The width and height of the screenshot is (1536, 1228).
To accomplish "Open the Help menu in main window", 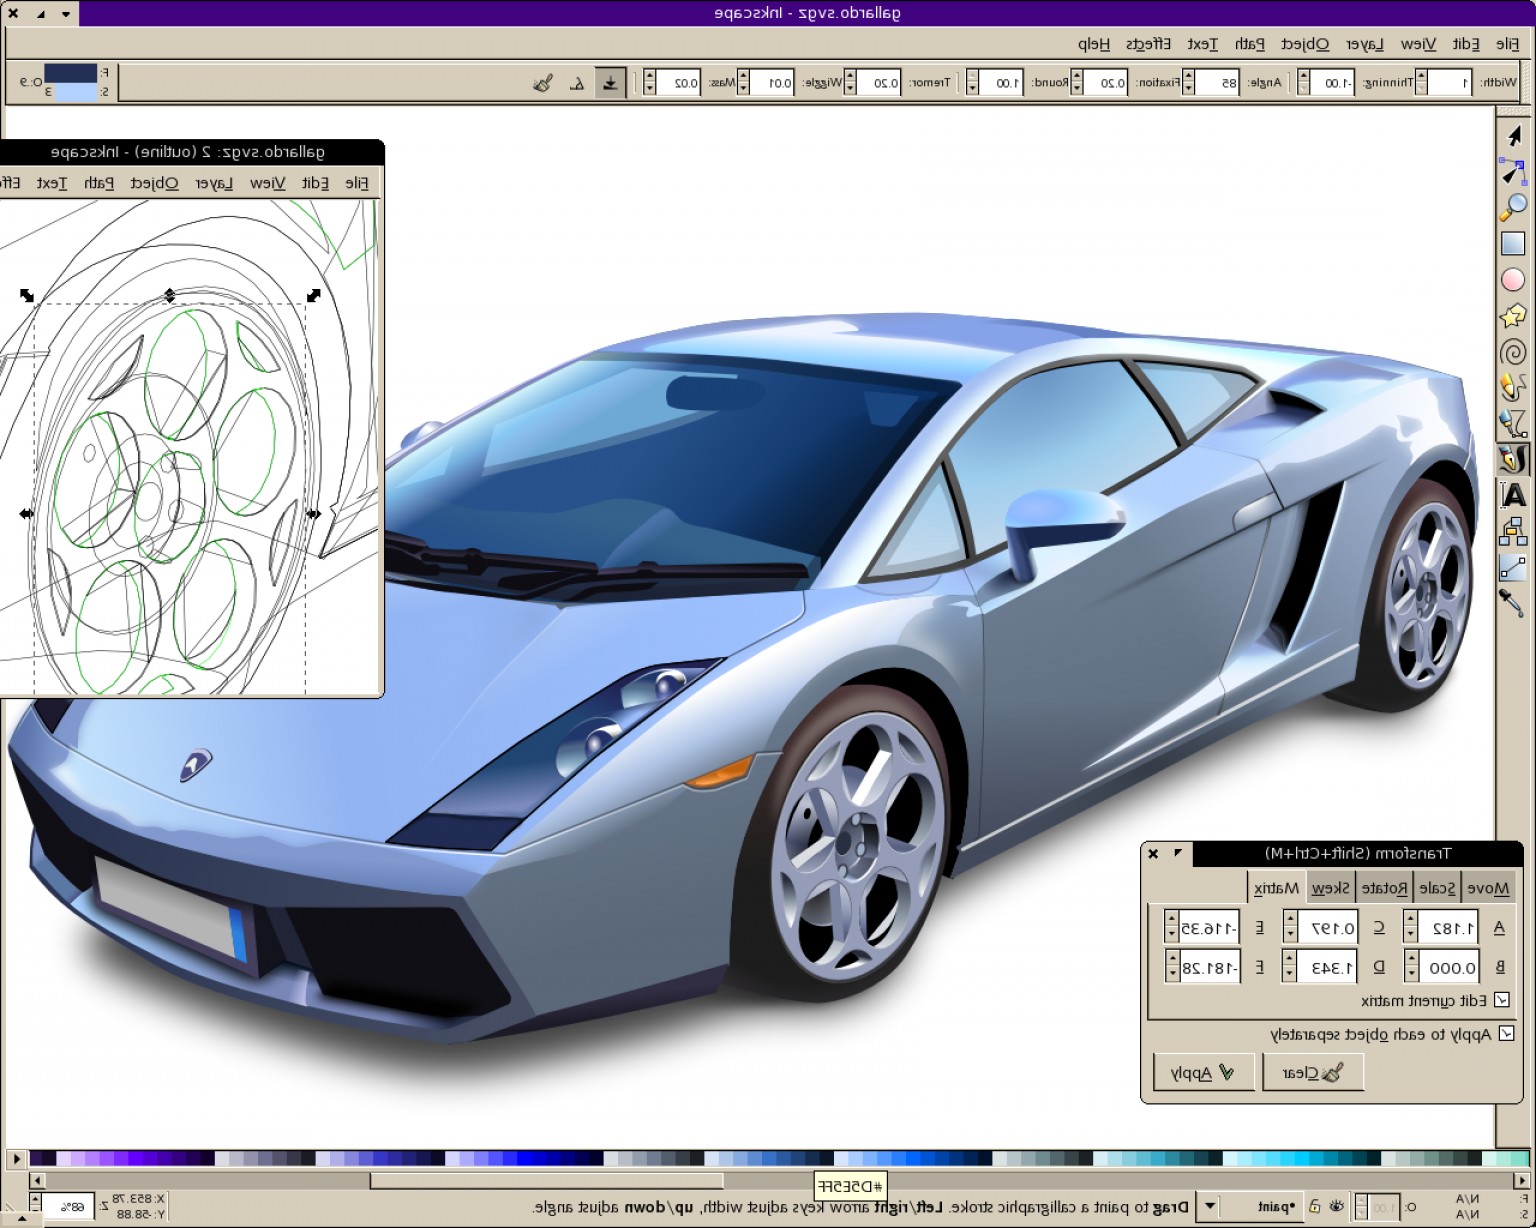I will tap(1094, 44).
